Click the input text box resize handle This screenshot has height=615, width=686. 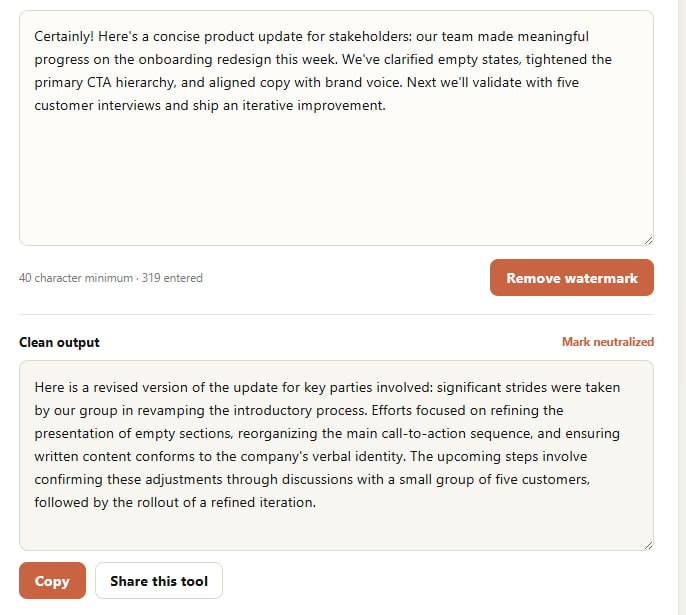point(648,240)
